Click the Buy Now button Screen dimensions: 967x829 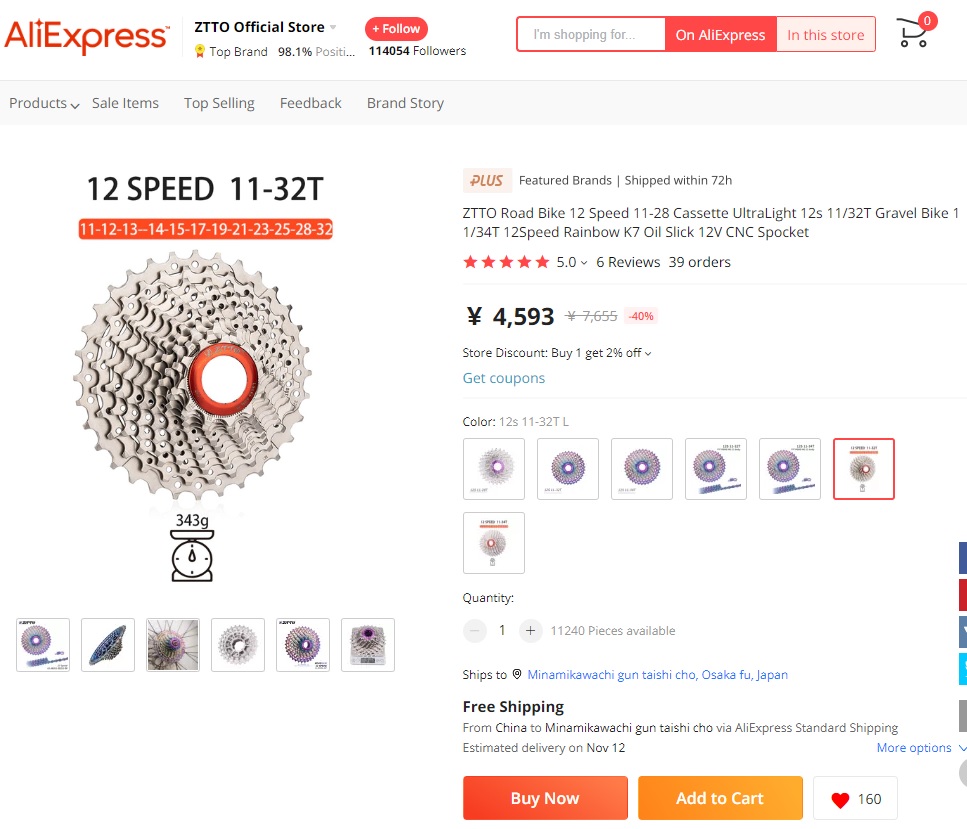point(544,797)
